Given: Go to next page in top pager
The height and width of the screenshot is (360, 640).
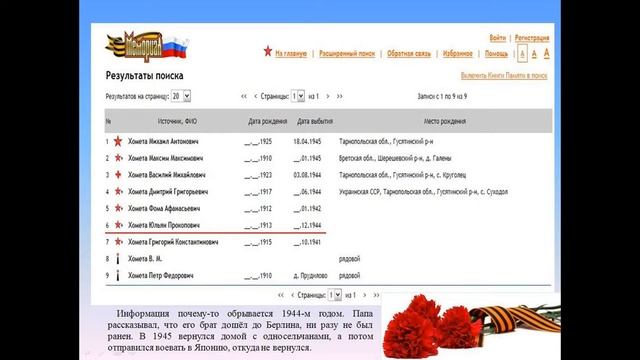Looking at the screenshot, I should pos(328,96).
